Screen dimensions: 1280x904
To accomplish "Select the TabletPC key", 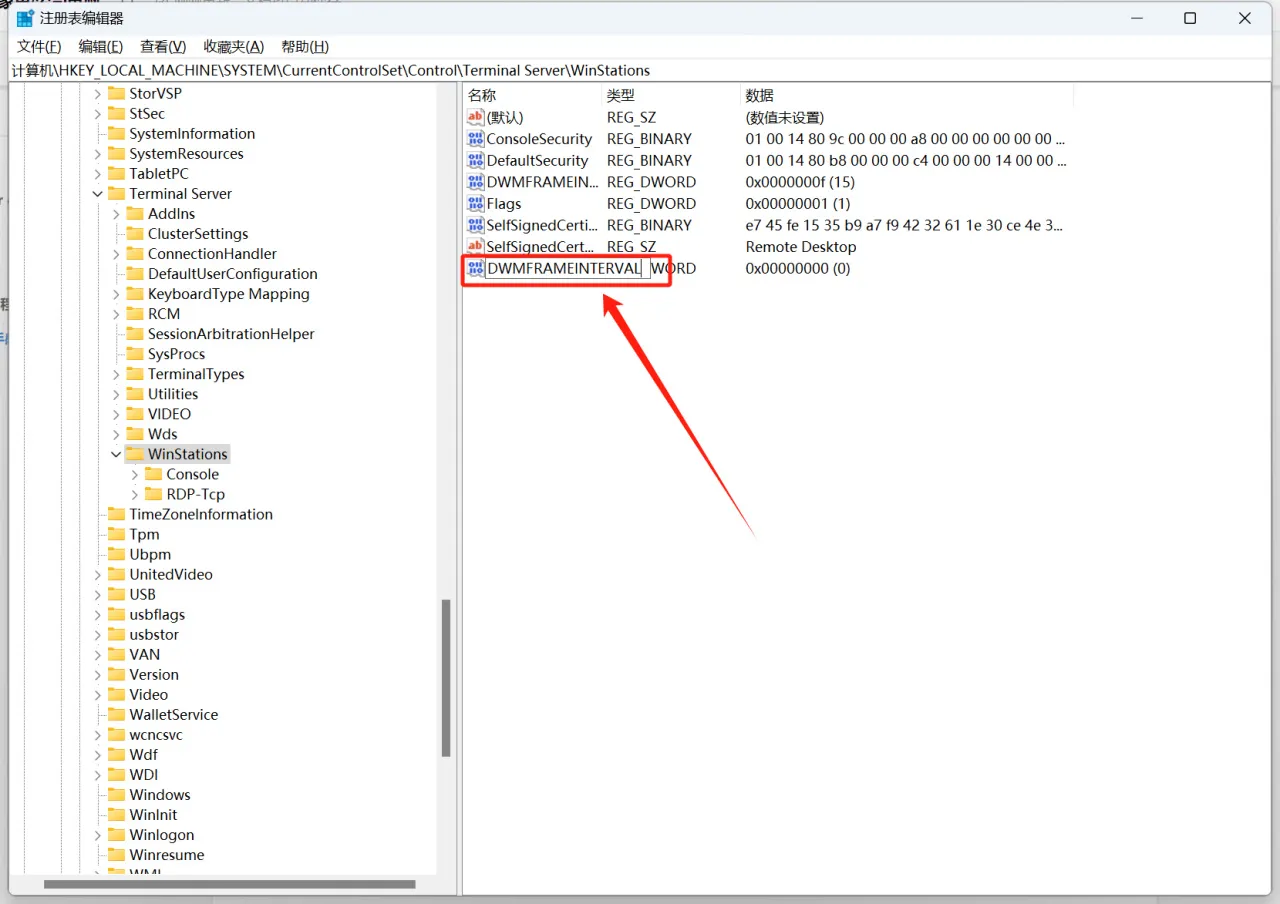I will (158, 174).
